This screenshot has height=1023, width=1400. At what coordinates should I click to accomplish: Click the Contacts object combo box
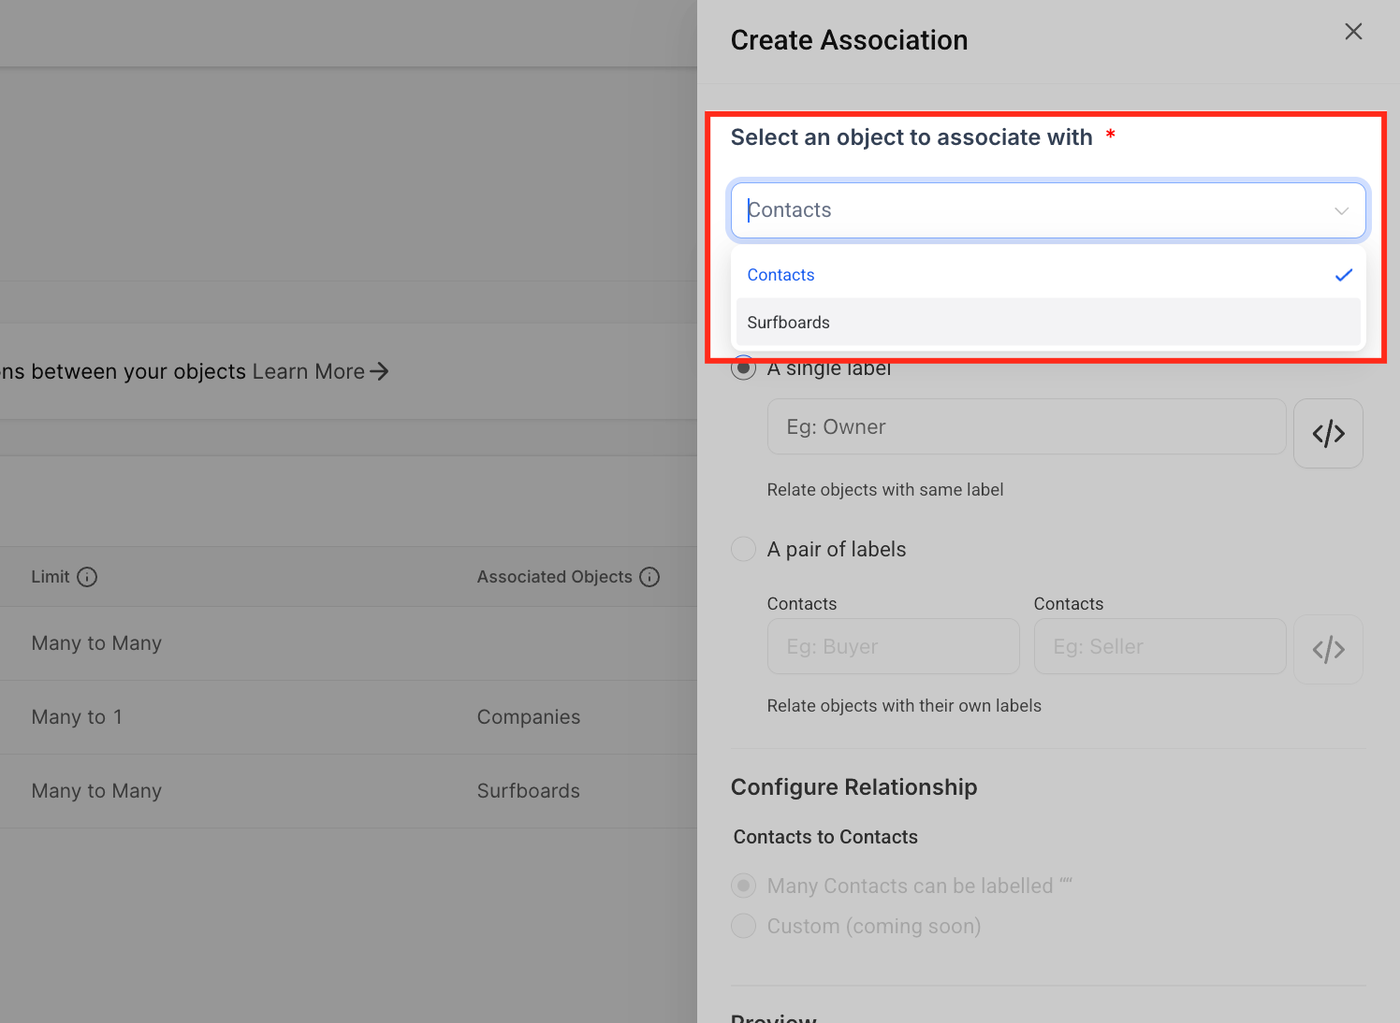point(1048,210)
